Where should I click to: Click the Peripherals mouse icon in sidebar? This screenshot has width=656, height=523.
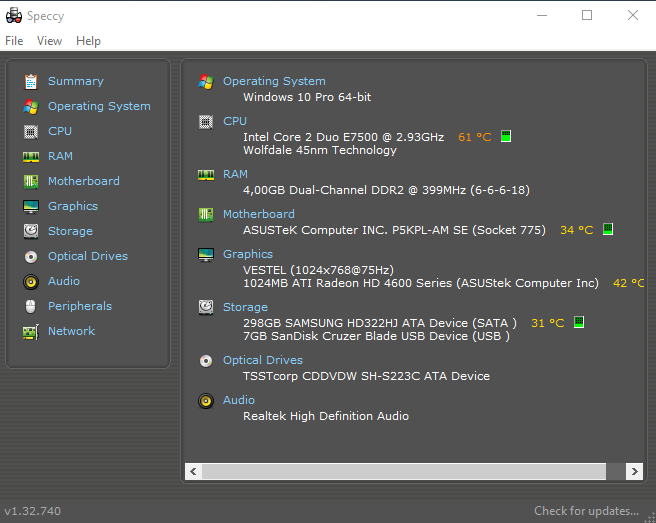click(31, 306)
